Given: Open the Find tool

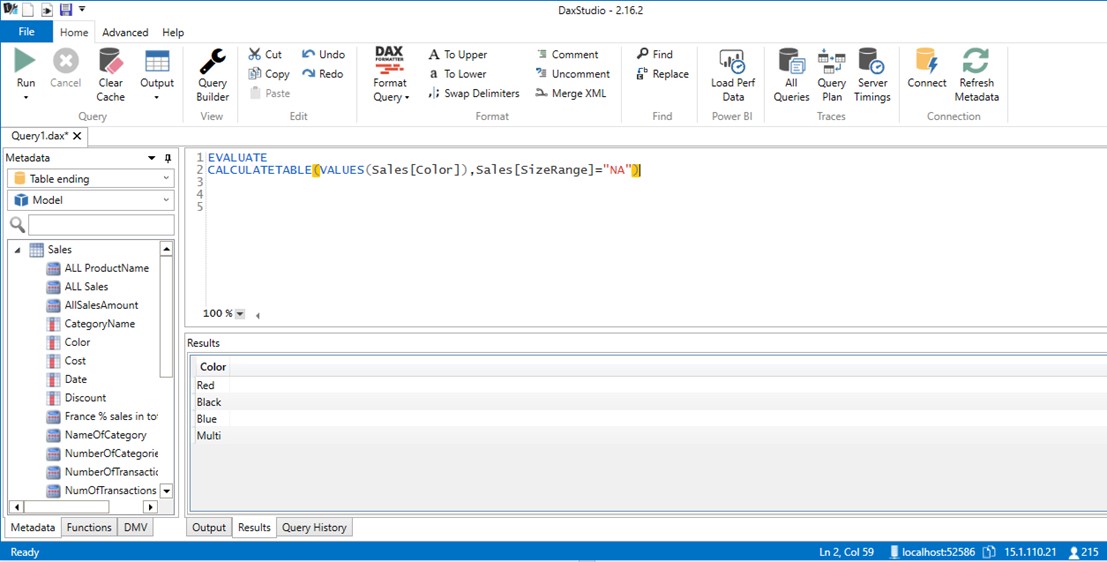Looking at the screenshot, I should [654, 54].
